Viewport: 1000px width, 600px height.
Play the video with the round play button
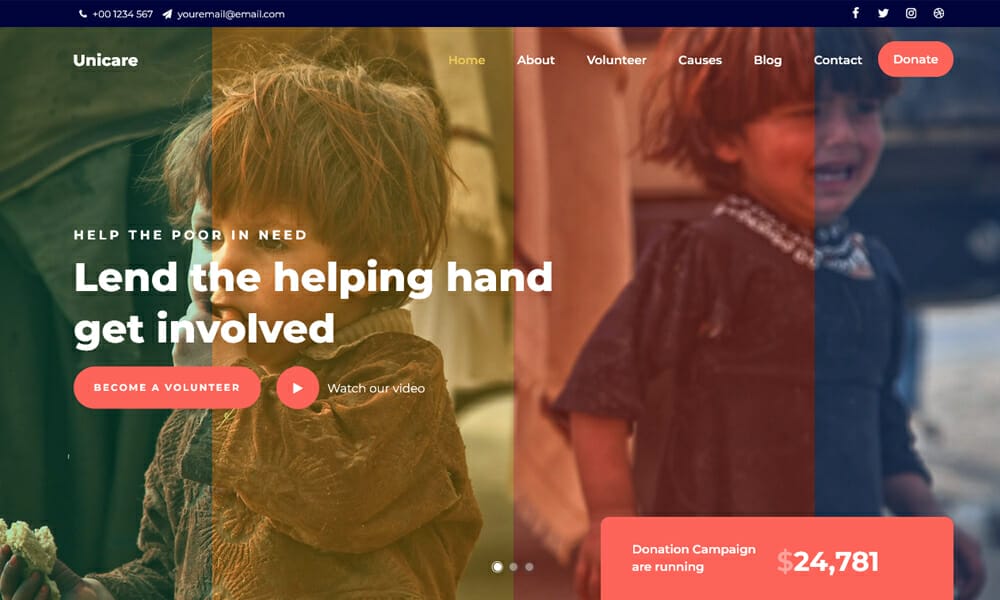pyautogui.click(x=297, y=388)
